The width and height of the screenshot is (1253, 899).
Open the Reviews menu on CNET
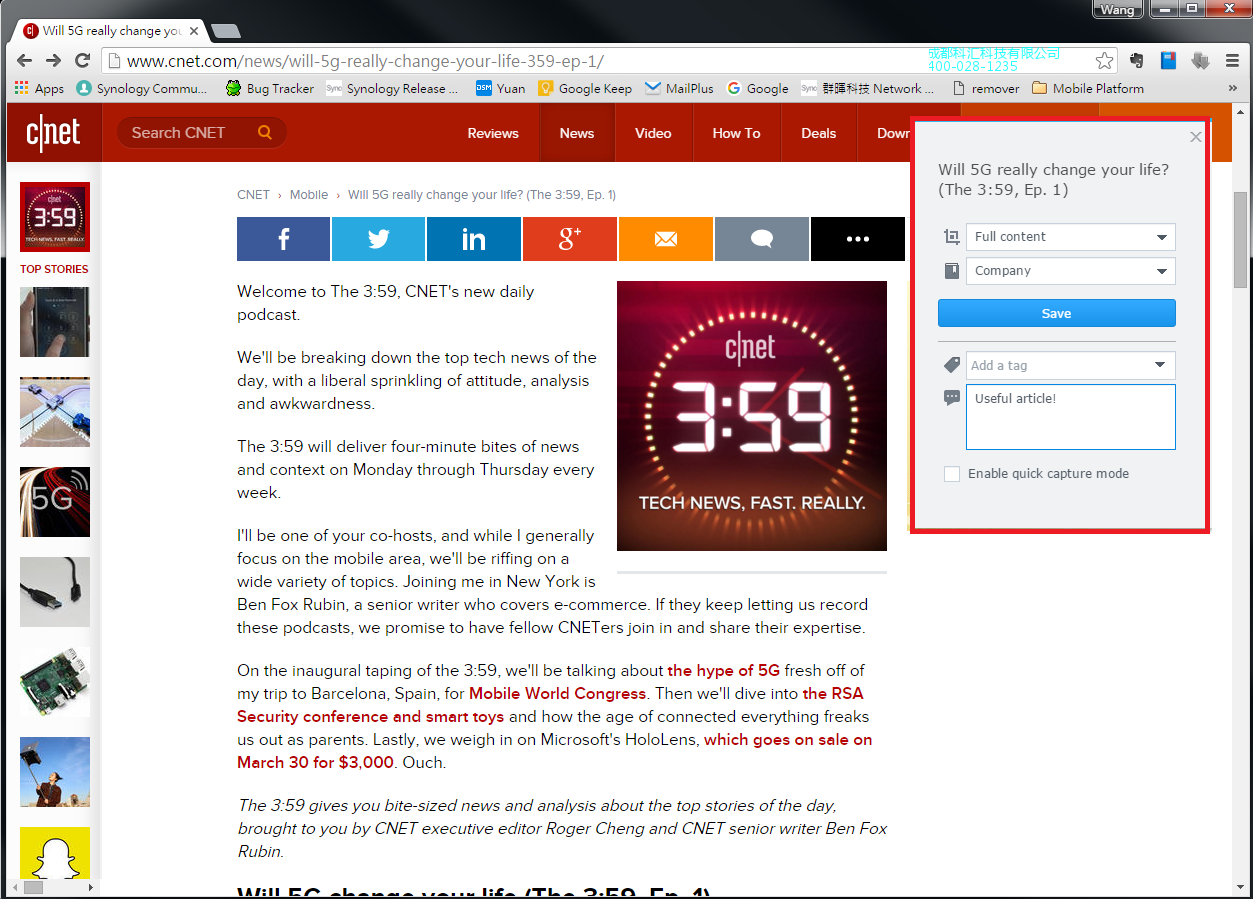(493, 133)
